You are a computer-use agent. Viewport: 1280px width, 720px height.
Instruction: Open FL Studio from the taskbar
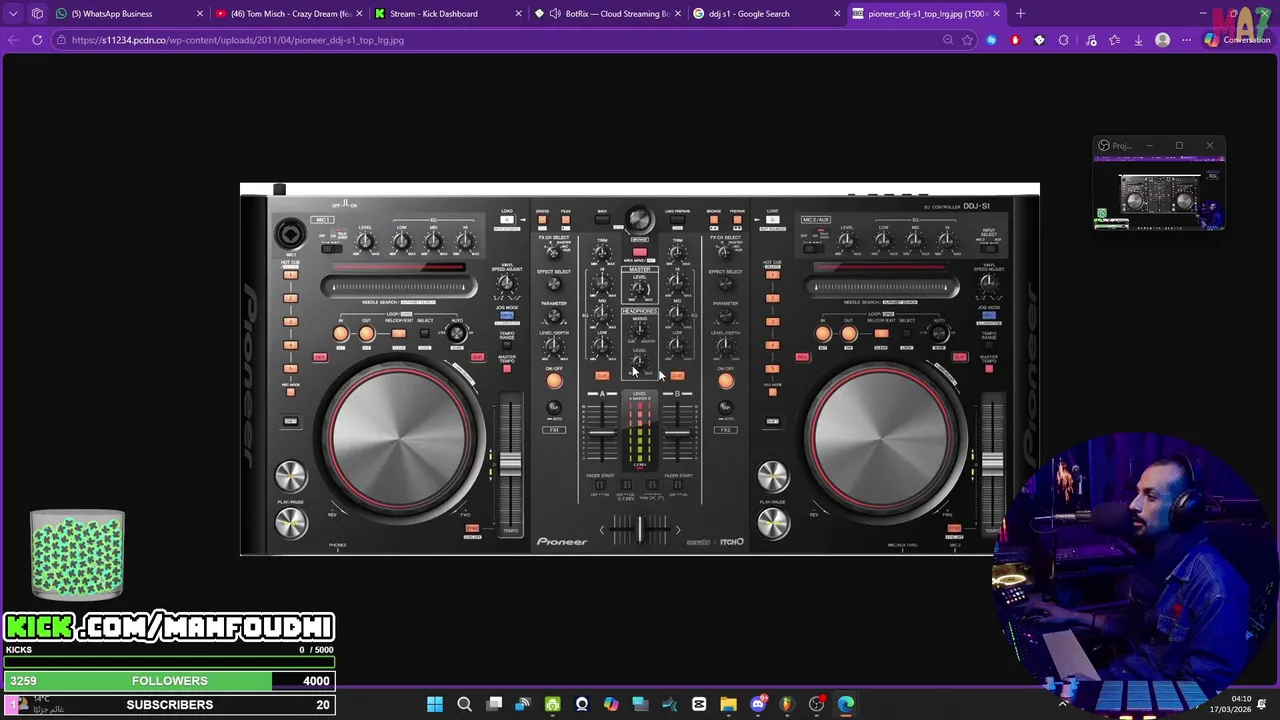(787, 705)
